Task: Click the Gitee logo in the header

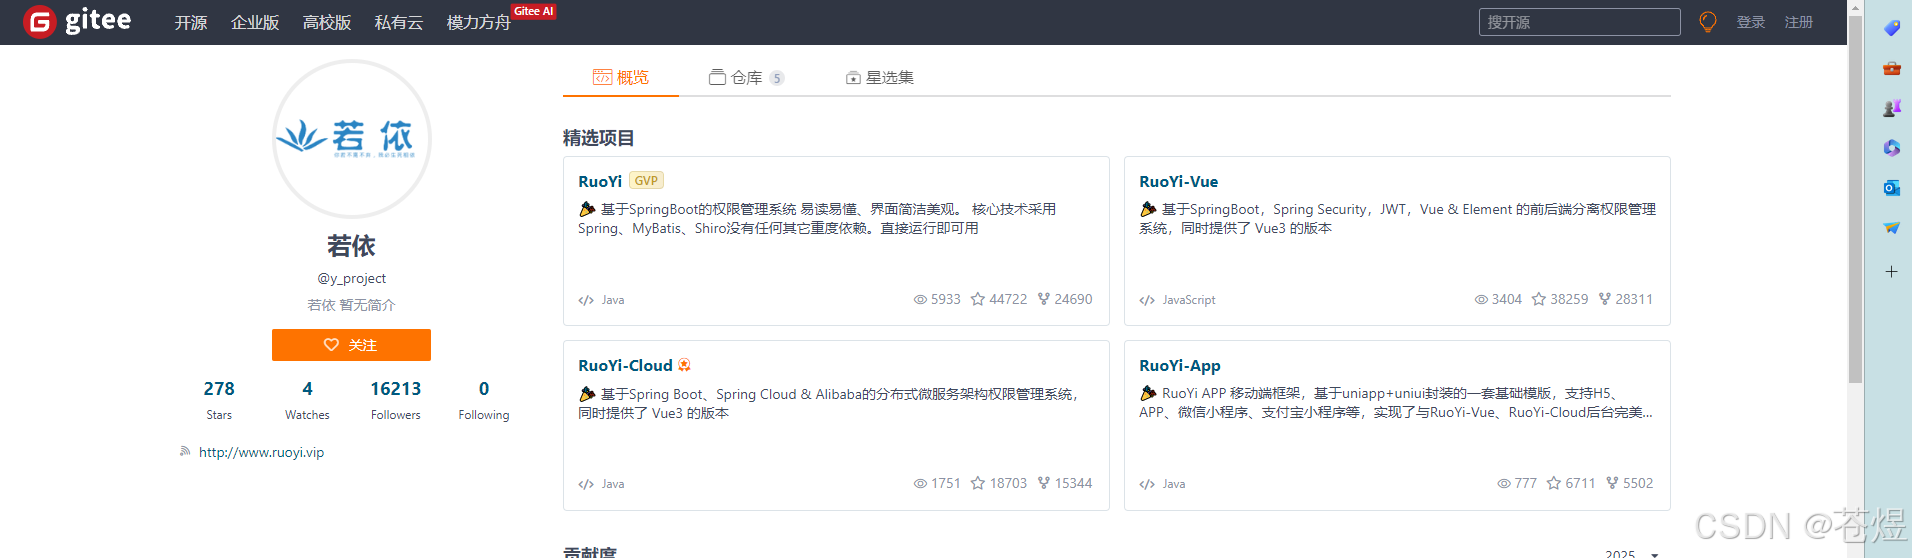Action: [77, 21]
